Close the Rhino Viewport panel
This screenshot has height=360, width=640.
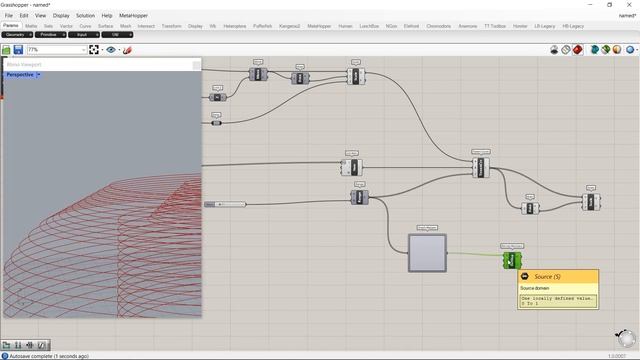point(196,65)
